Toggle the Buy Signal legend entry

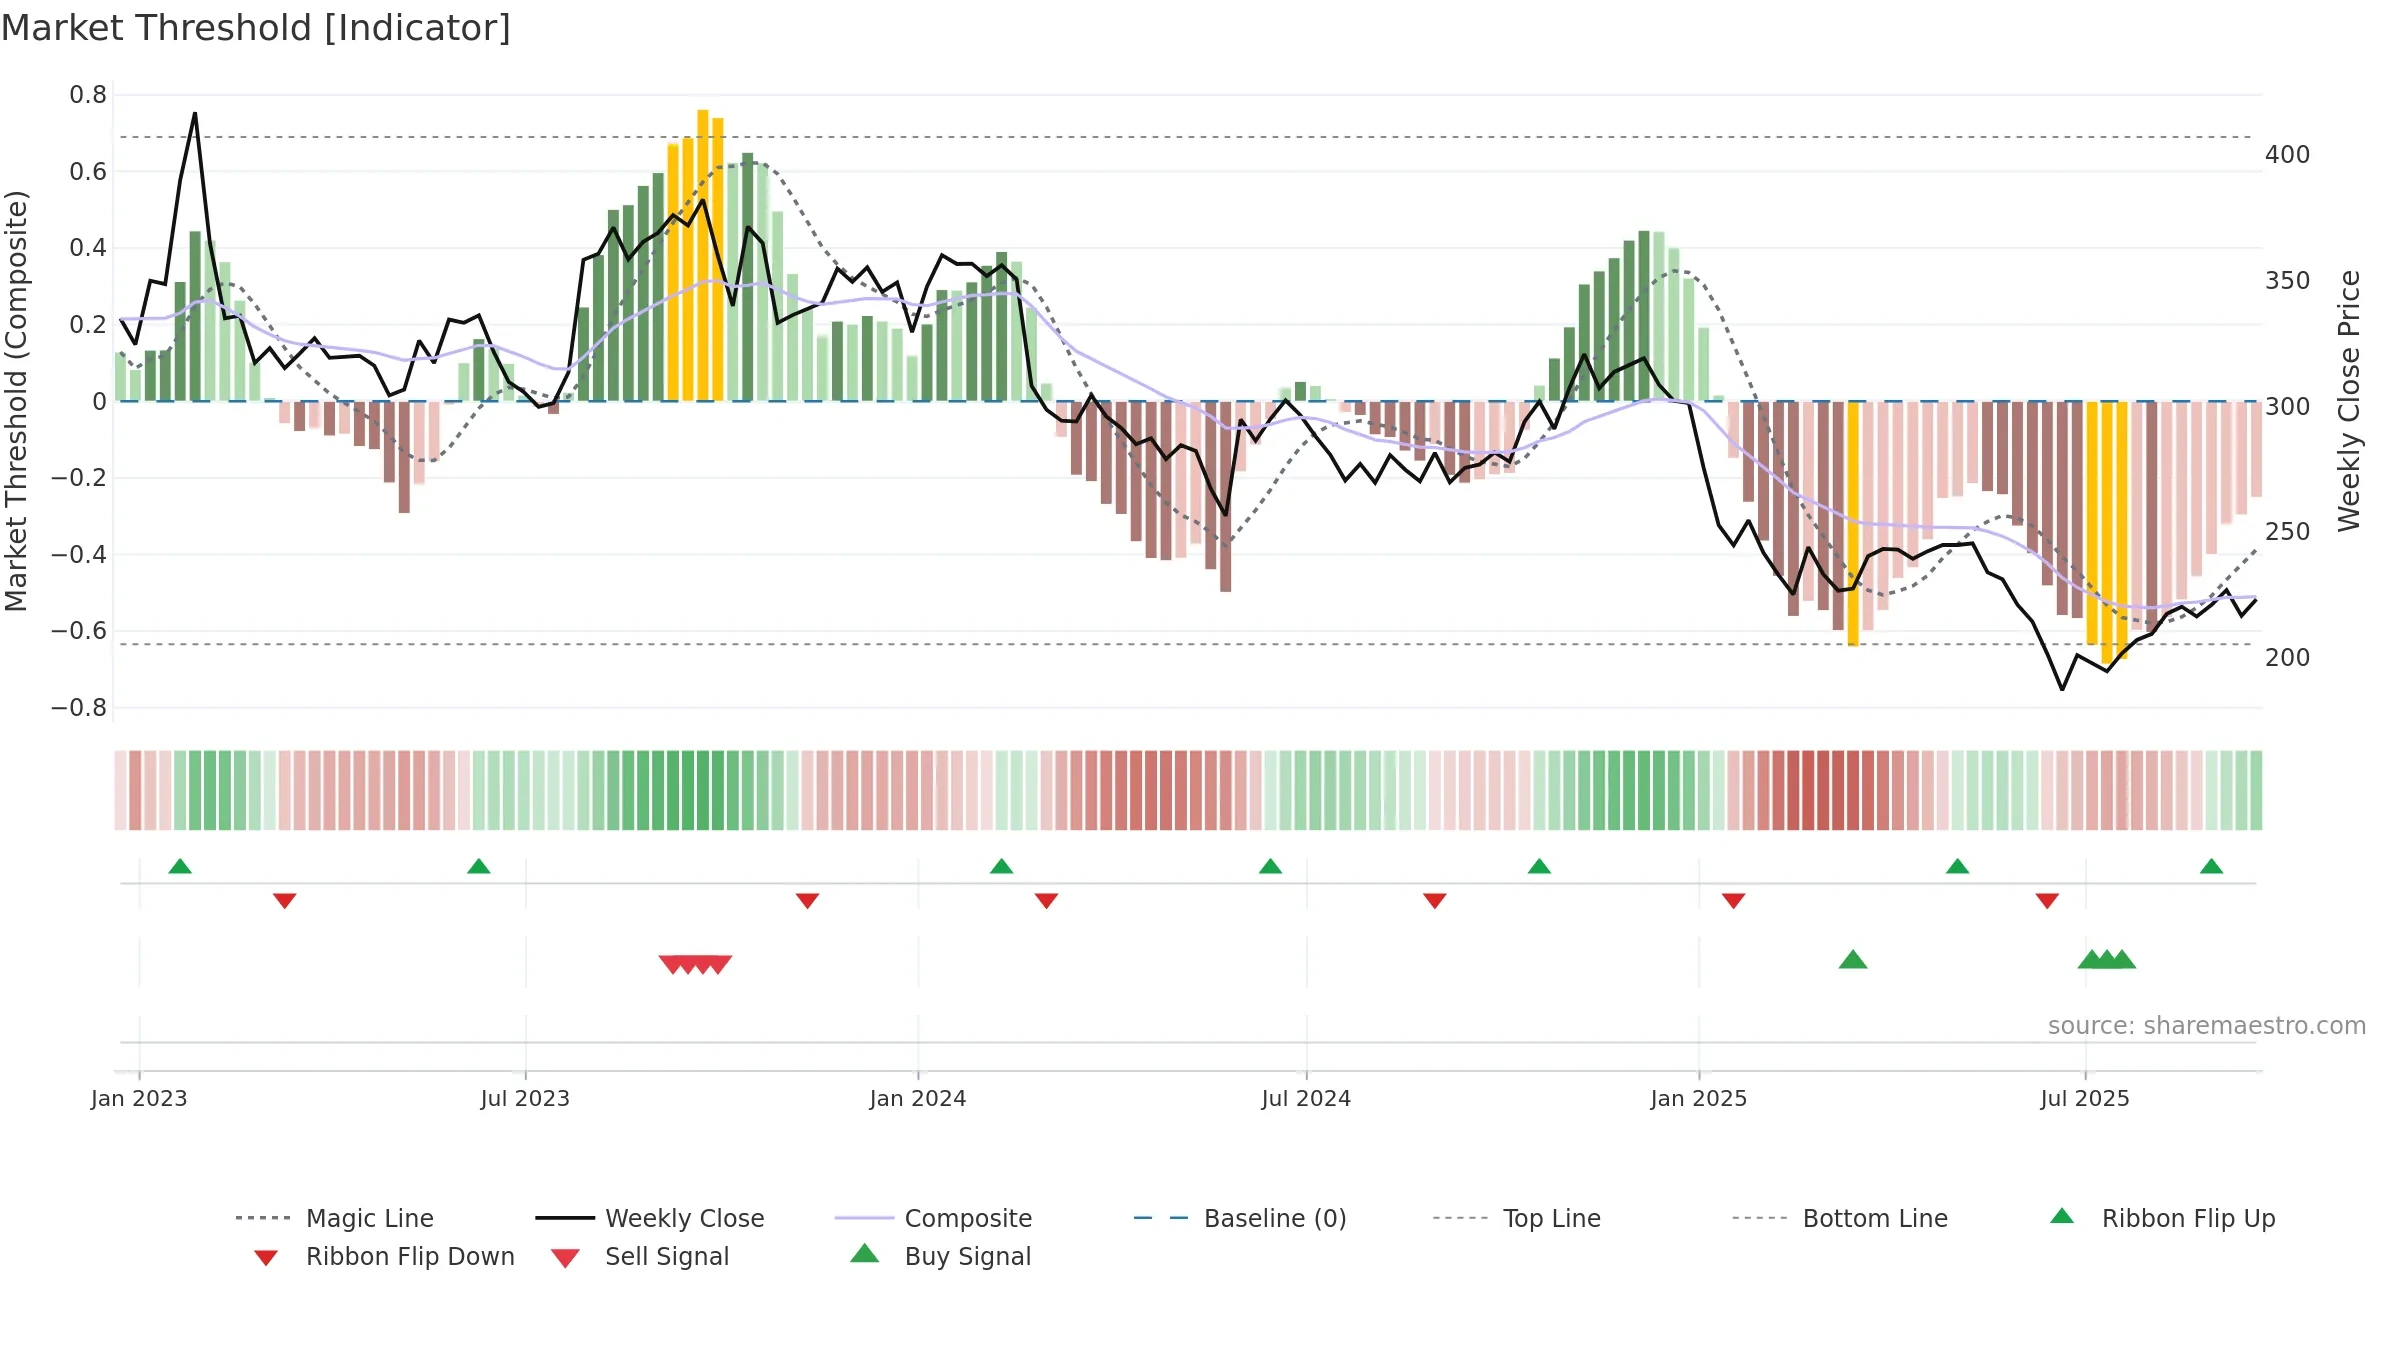pyautogui.click(x=940, y=1256)
